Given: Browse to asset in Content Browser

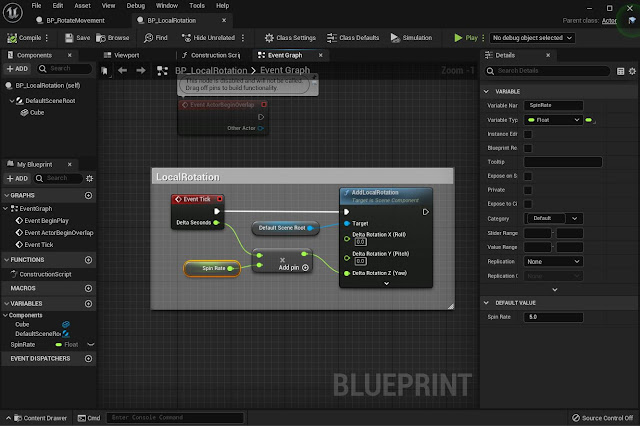Looking at the screenshot, I should [113, 38].
